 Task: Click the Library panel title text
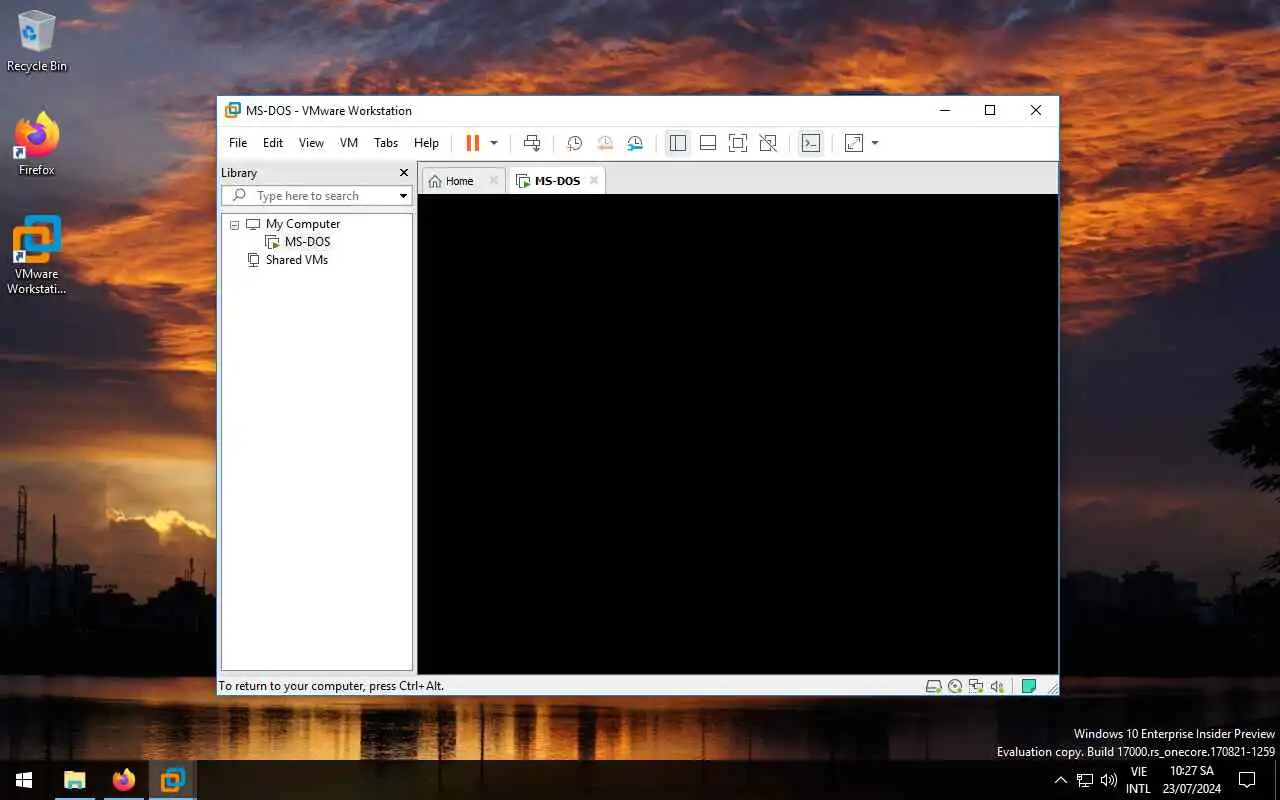(239, 173)
